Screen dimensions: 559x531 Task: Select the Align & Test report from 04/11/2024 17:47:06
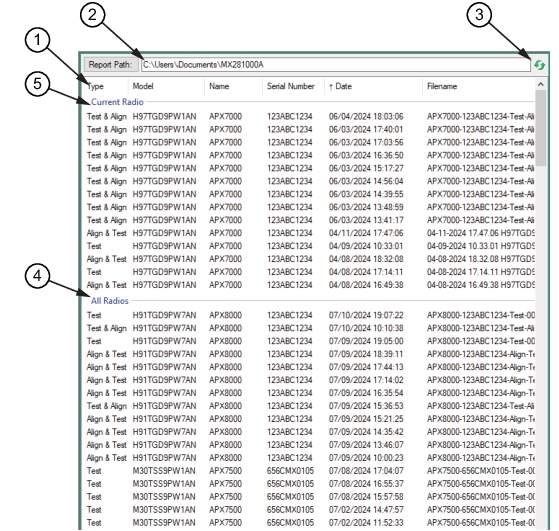[310, 233]
